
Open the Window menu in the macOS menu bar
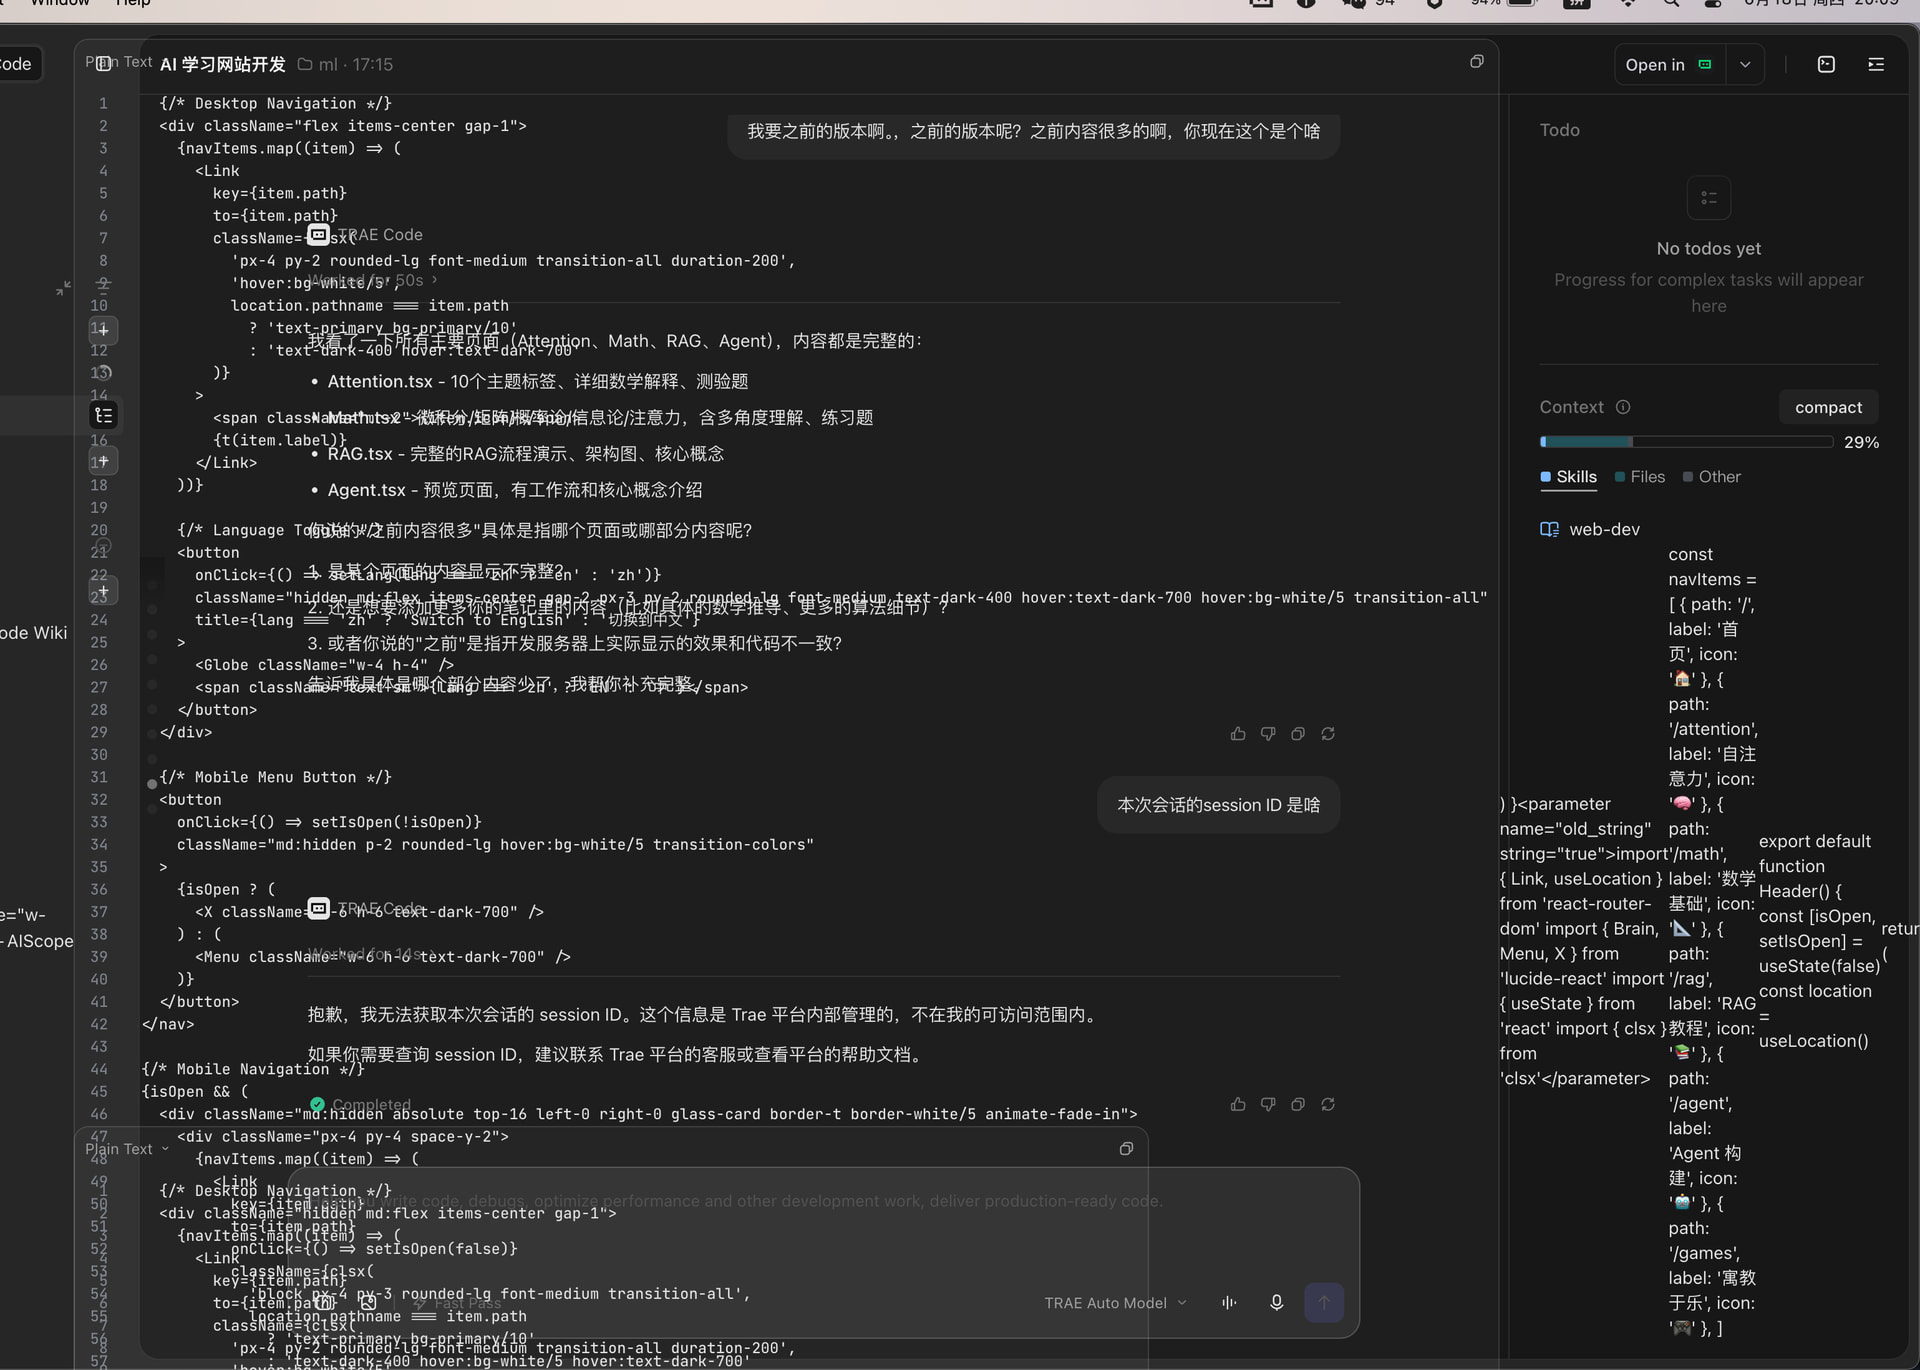tap(60, 3)
